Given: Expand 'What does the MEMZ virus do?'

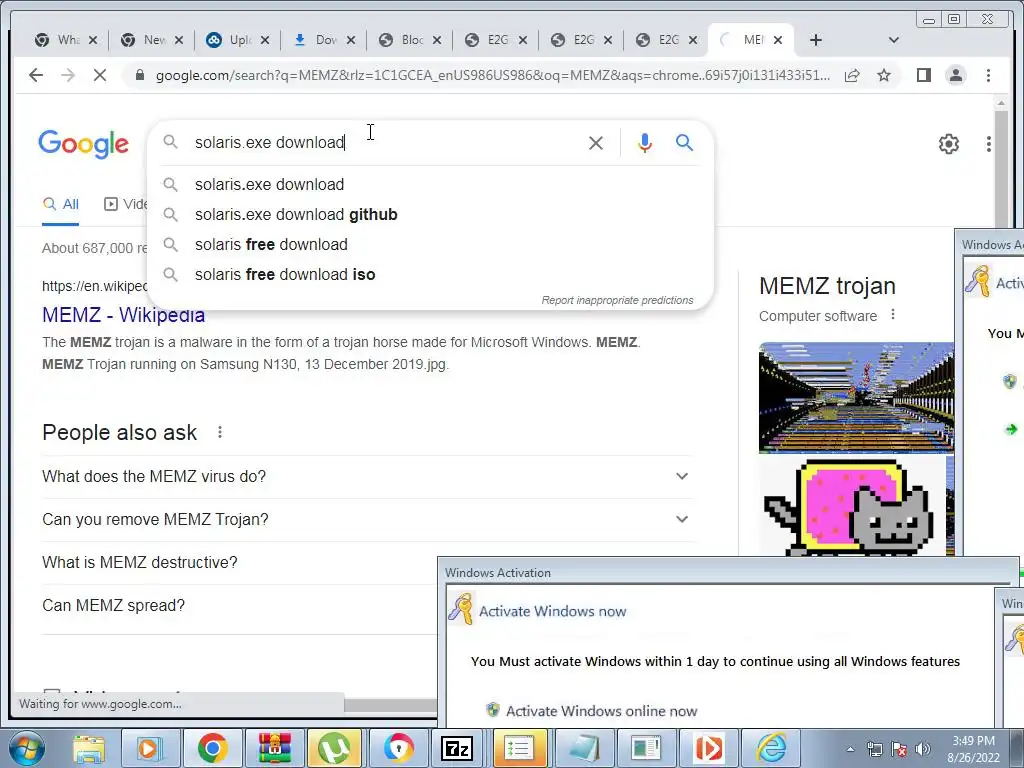Looking at the screenshot, I should coord(367,477).
